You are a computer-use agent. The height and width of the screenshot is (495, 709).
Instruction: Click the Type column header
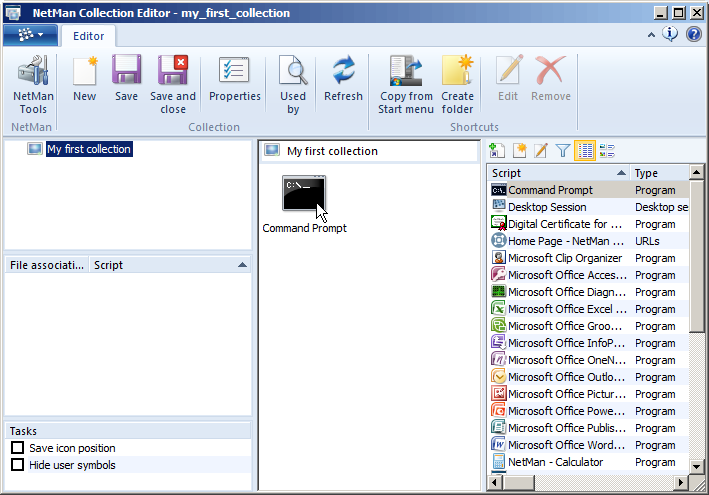point(660,173)
